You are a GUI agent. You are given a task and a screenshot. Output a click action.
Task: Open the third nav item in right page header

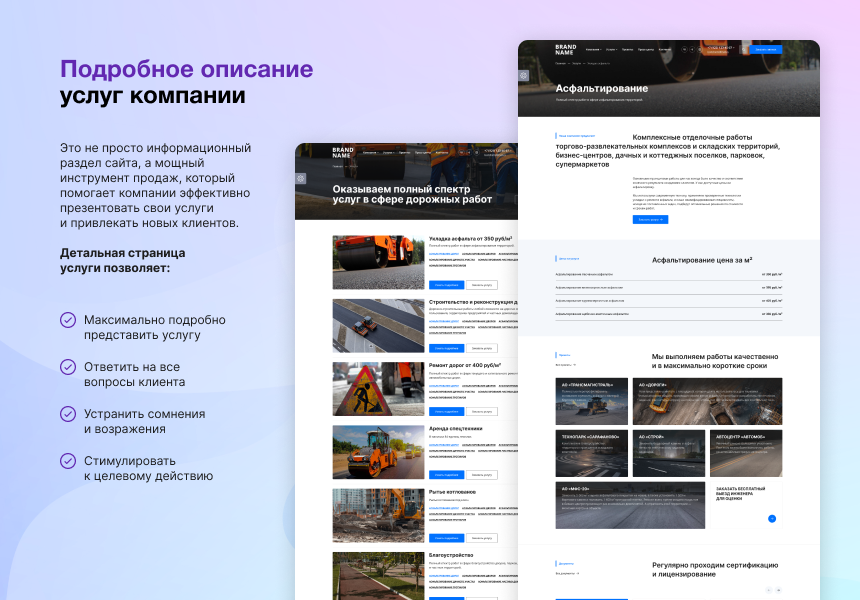pos(627,49)
